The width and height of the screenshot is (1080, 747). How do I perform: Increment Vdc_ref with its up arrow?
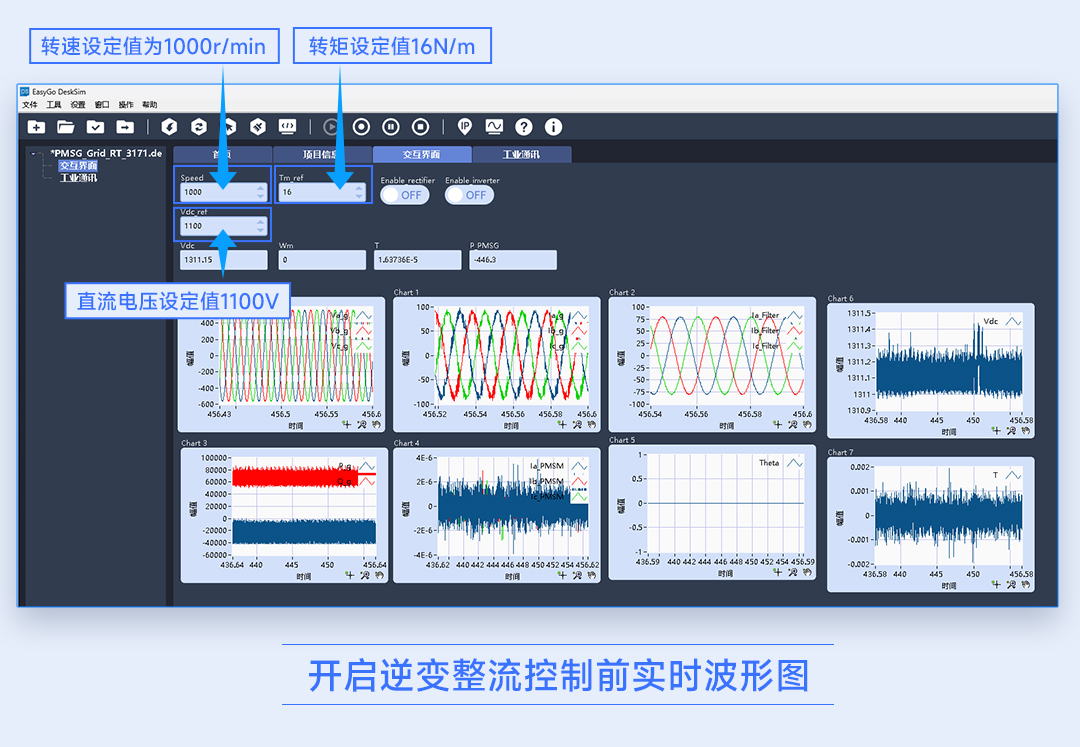coord(260,222)
